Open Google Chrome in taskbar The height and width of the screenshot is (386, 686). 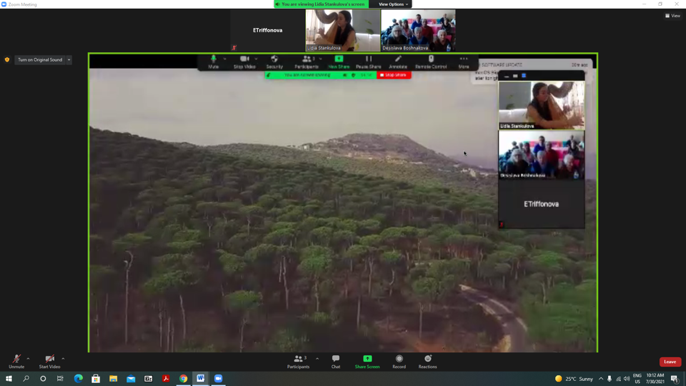pos(183,379)
